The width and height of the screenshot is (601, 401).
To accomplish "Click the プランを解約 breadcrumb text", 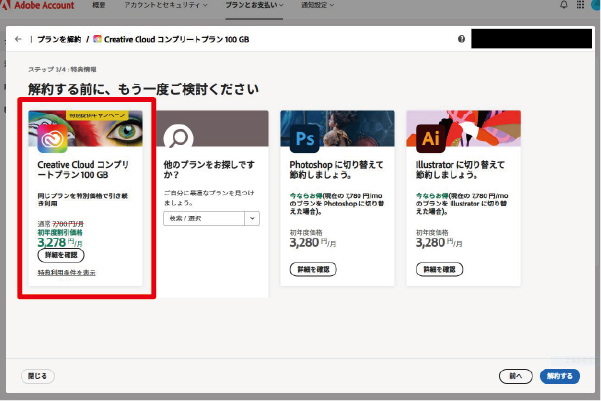I will [x=59, y=39].
